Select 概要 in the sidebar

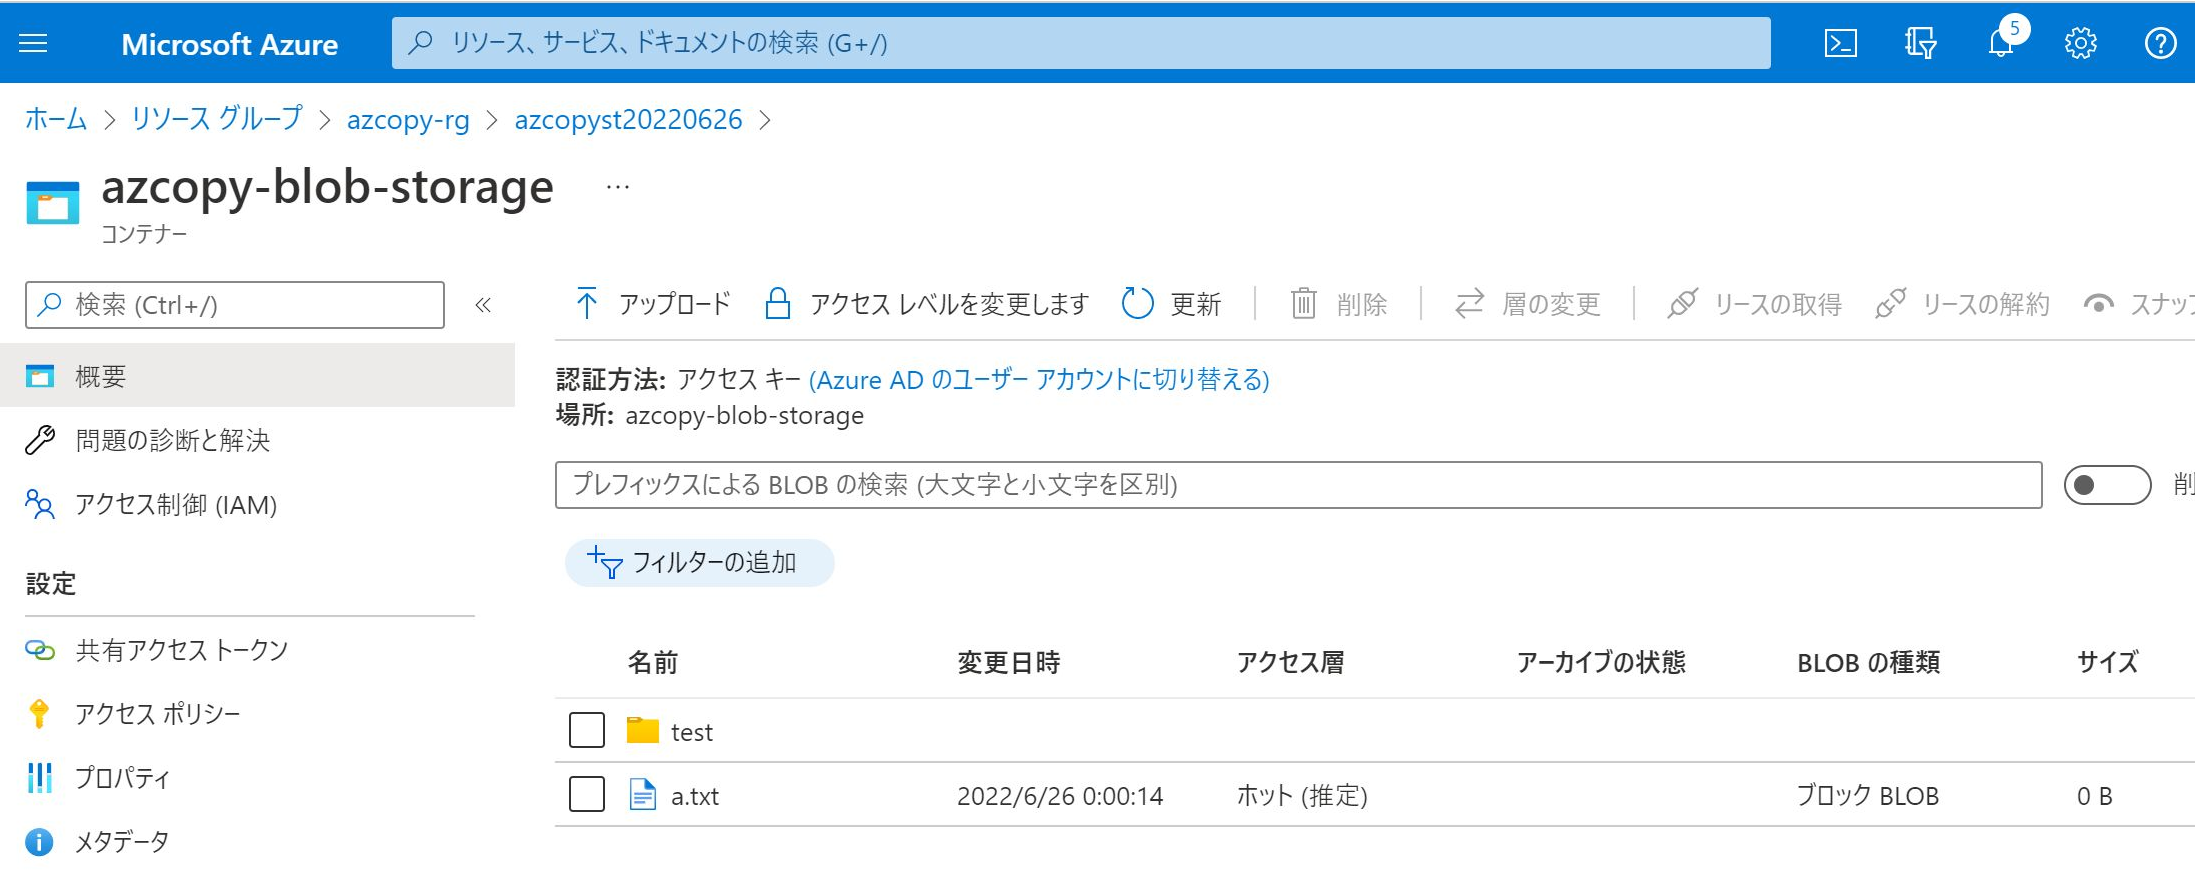coord(257,376)
